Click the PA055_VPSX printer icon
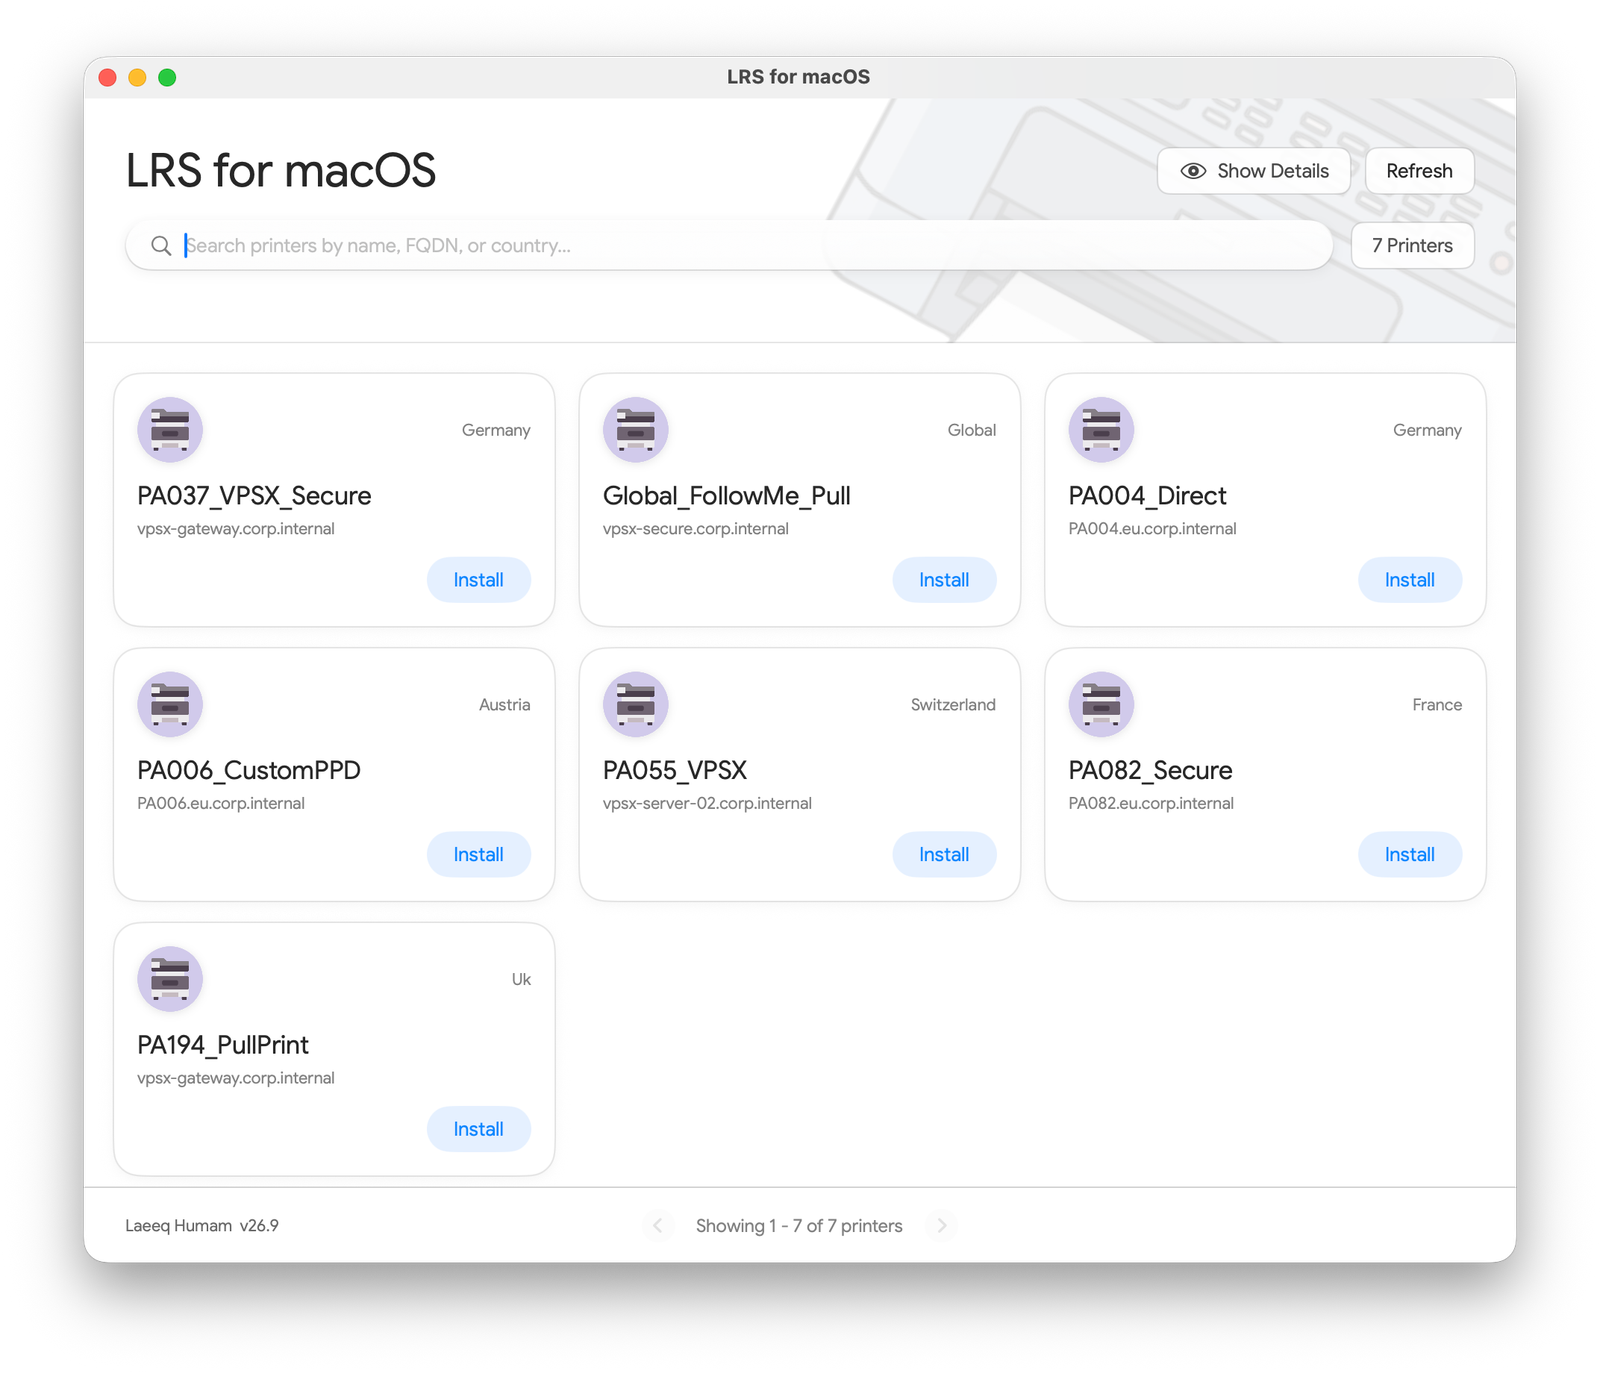The height and width of the screenshot is (1373, 1600). [x=636, y=704]
